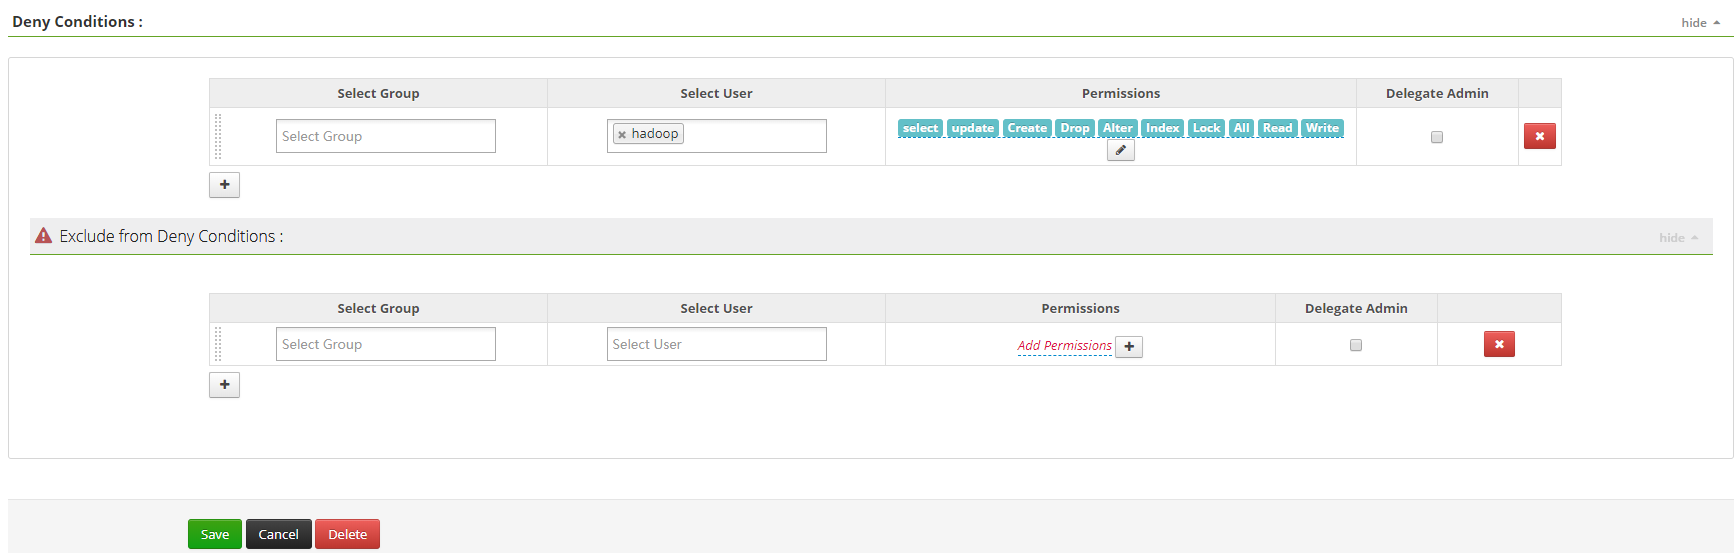The width and height of the screenshot is (1735, 553).
Task: Click the All permission tag
Action: tap(1242, 128)
